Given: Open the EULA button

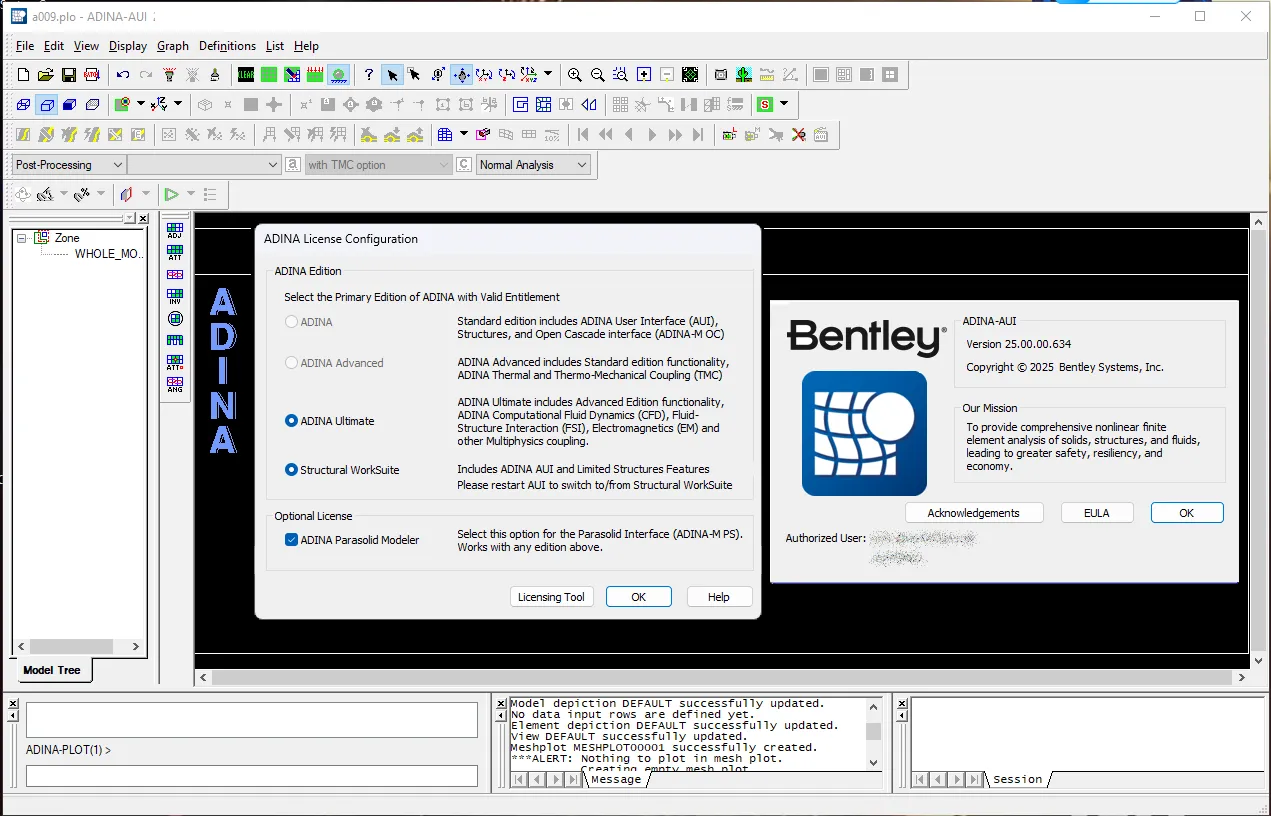Looking at the screenshot, I should pyautogui.click(x=1097, y=513).
